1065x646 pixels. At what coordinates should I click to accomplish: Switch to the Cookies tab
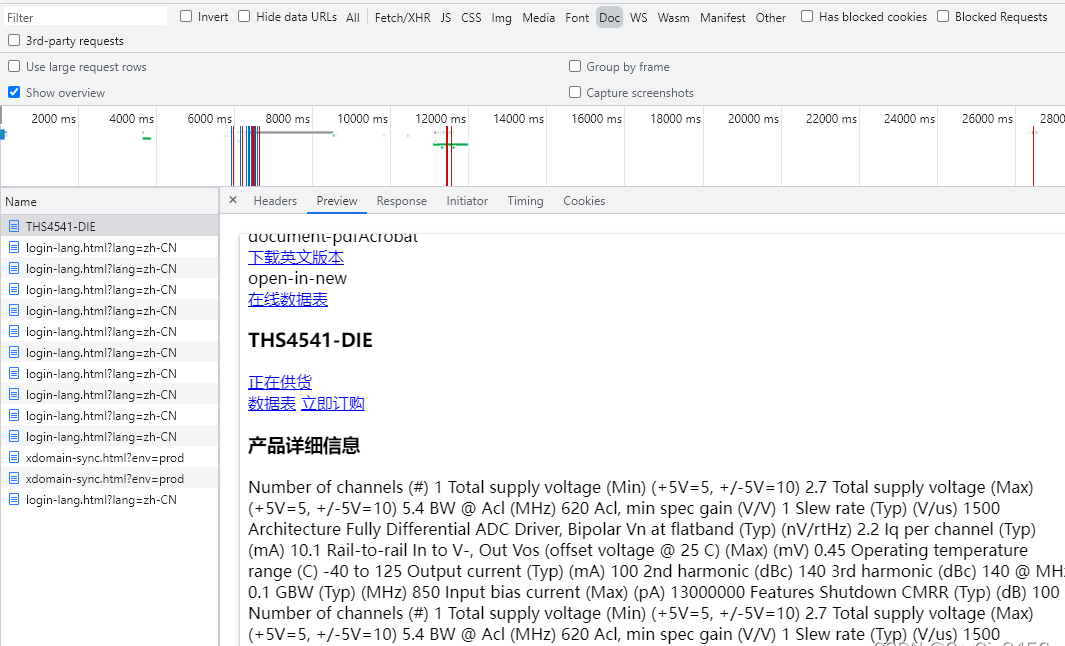click(x=584, y=201)
